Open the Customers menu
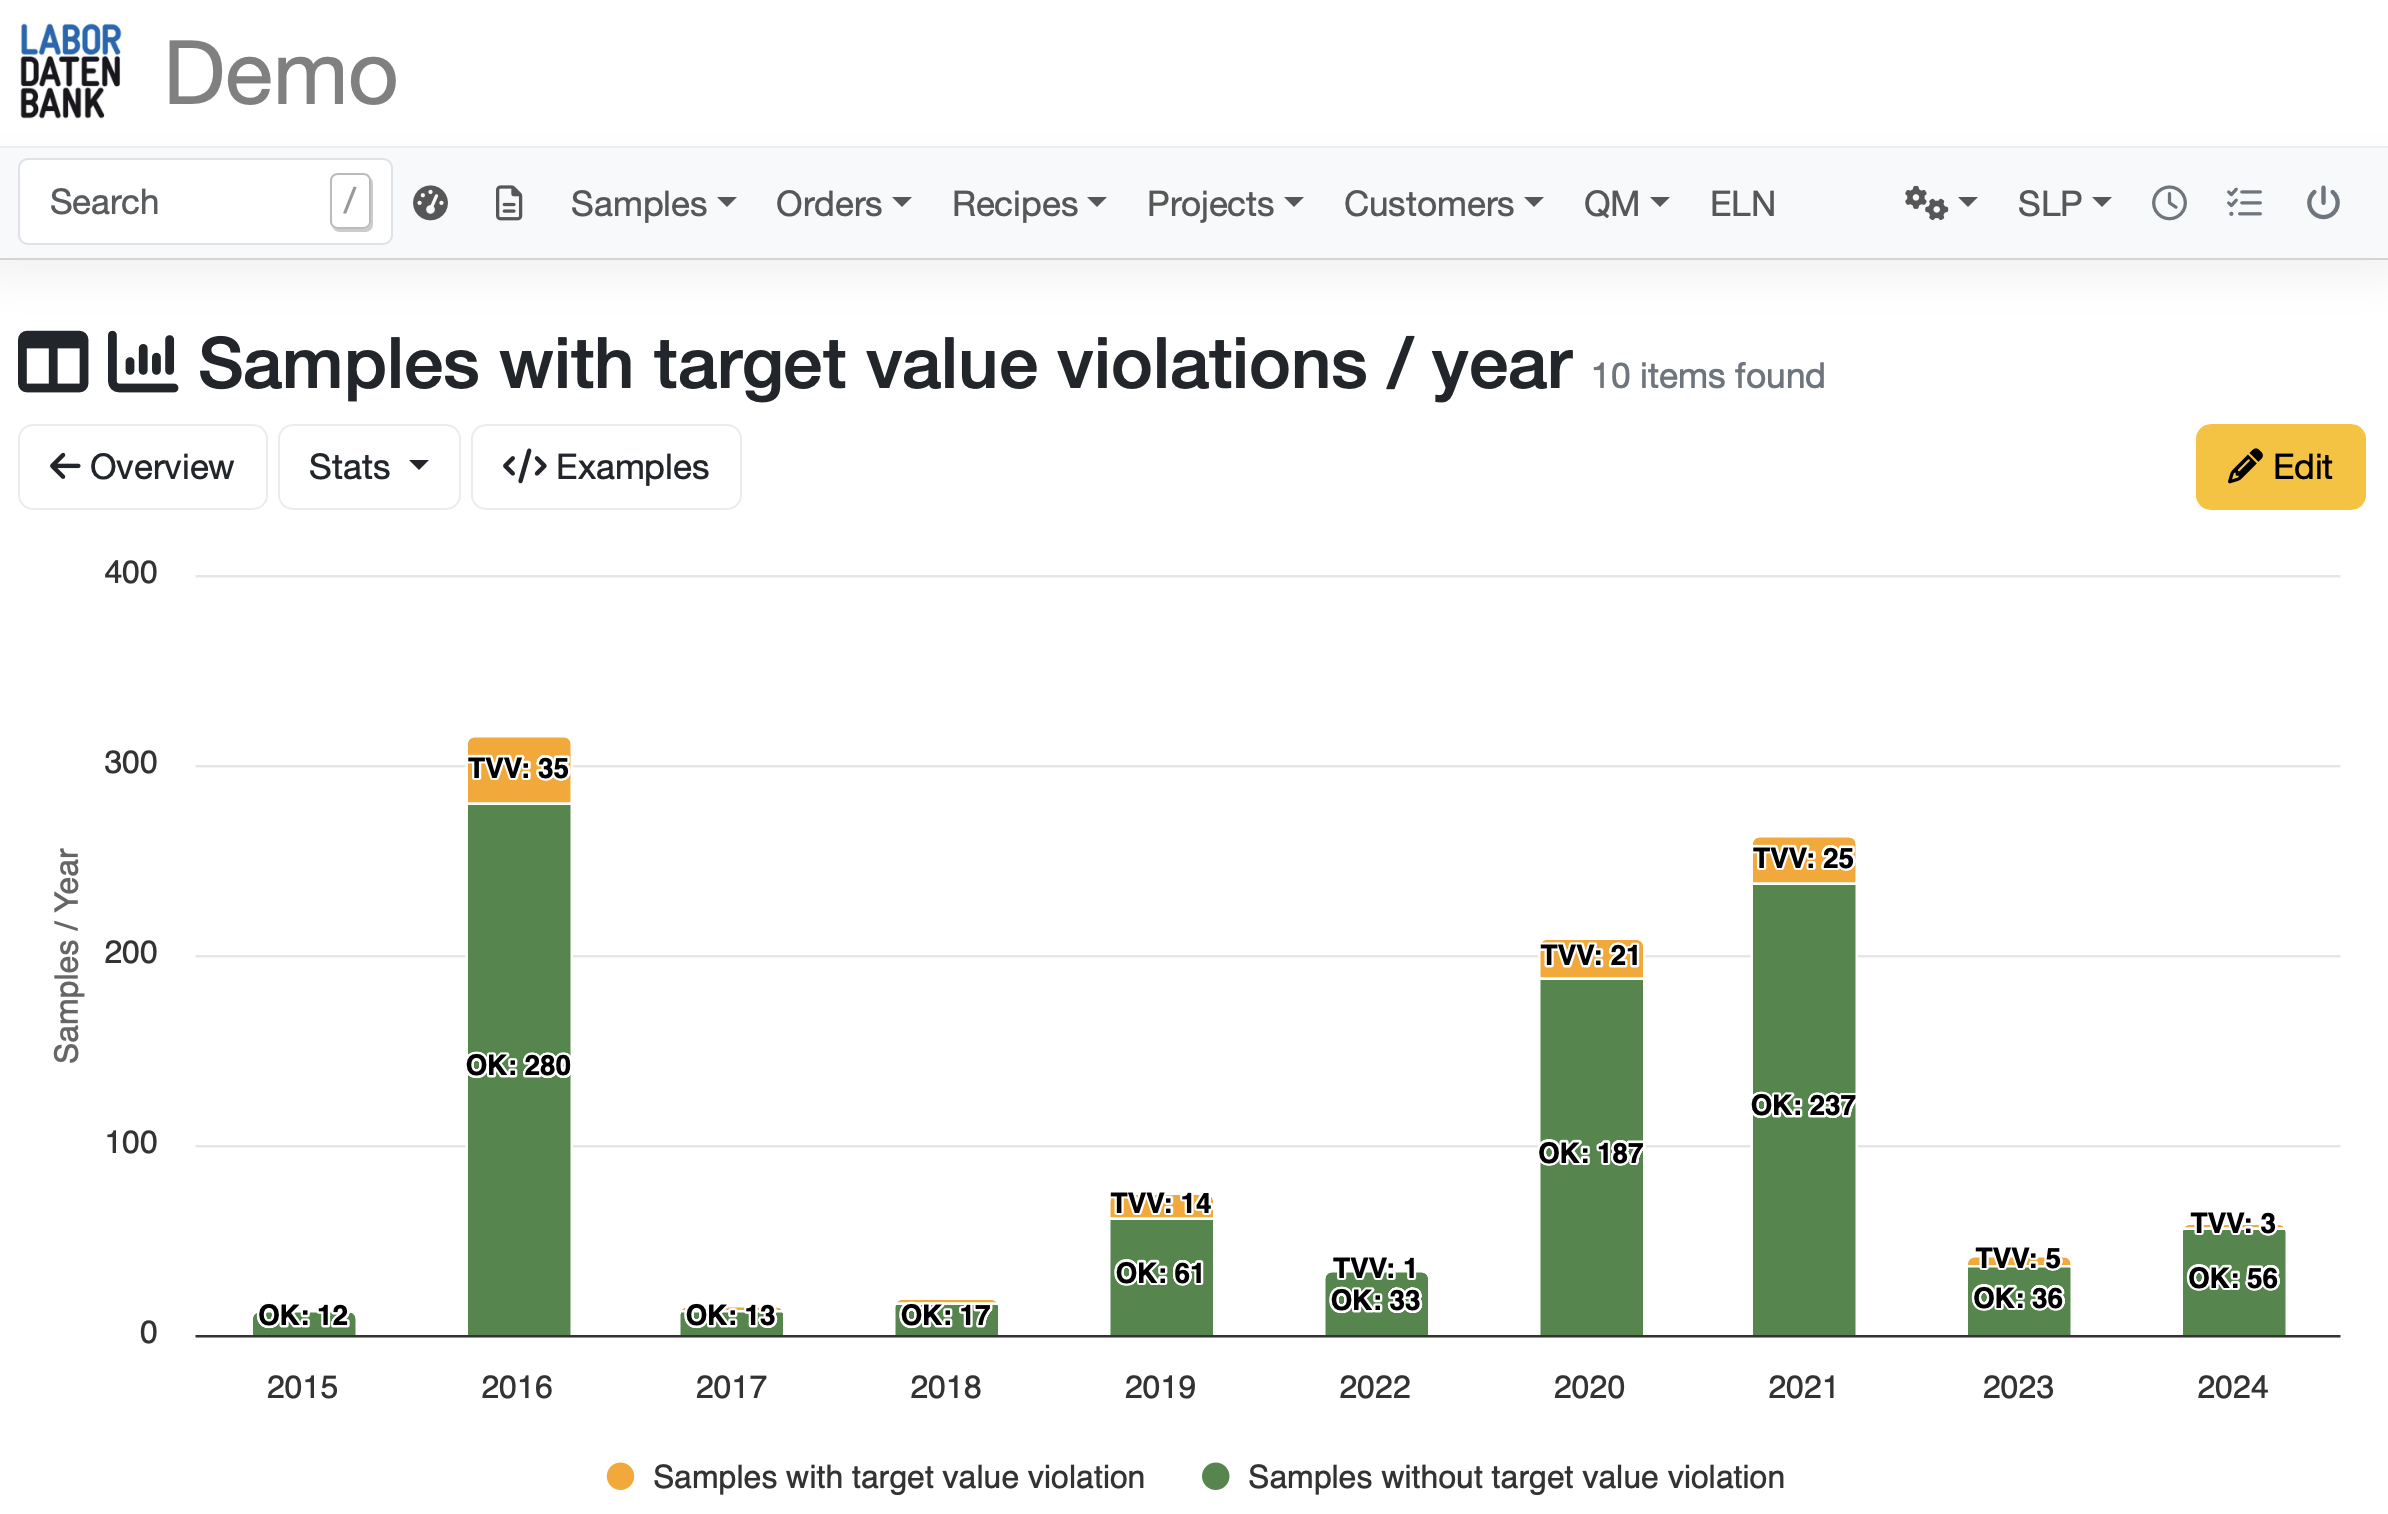This screenshot has width=2388, height=1514. [x=1442, y=204]
